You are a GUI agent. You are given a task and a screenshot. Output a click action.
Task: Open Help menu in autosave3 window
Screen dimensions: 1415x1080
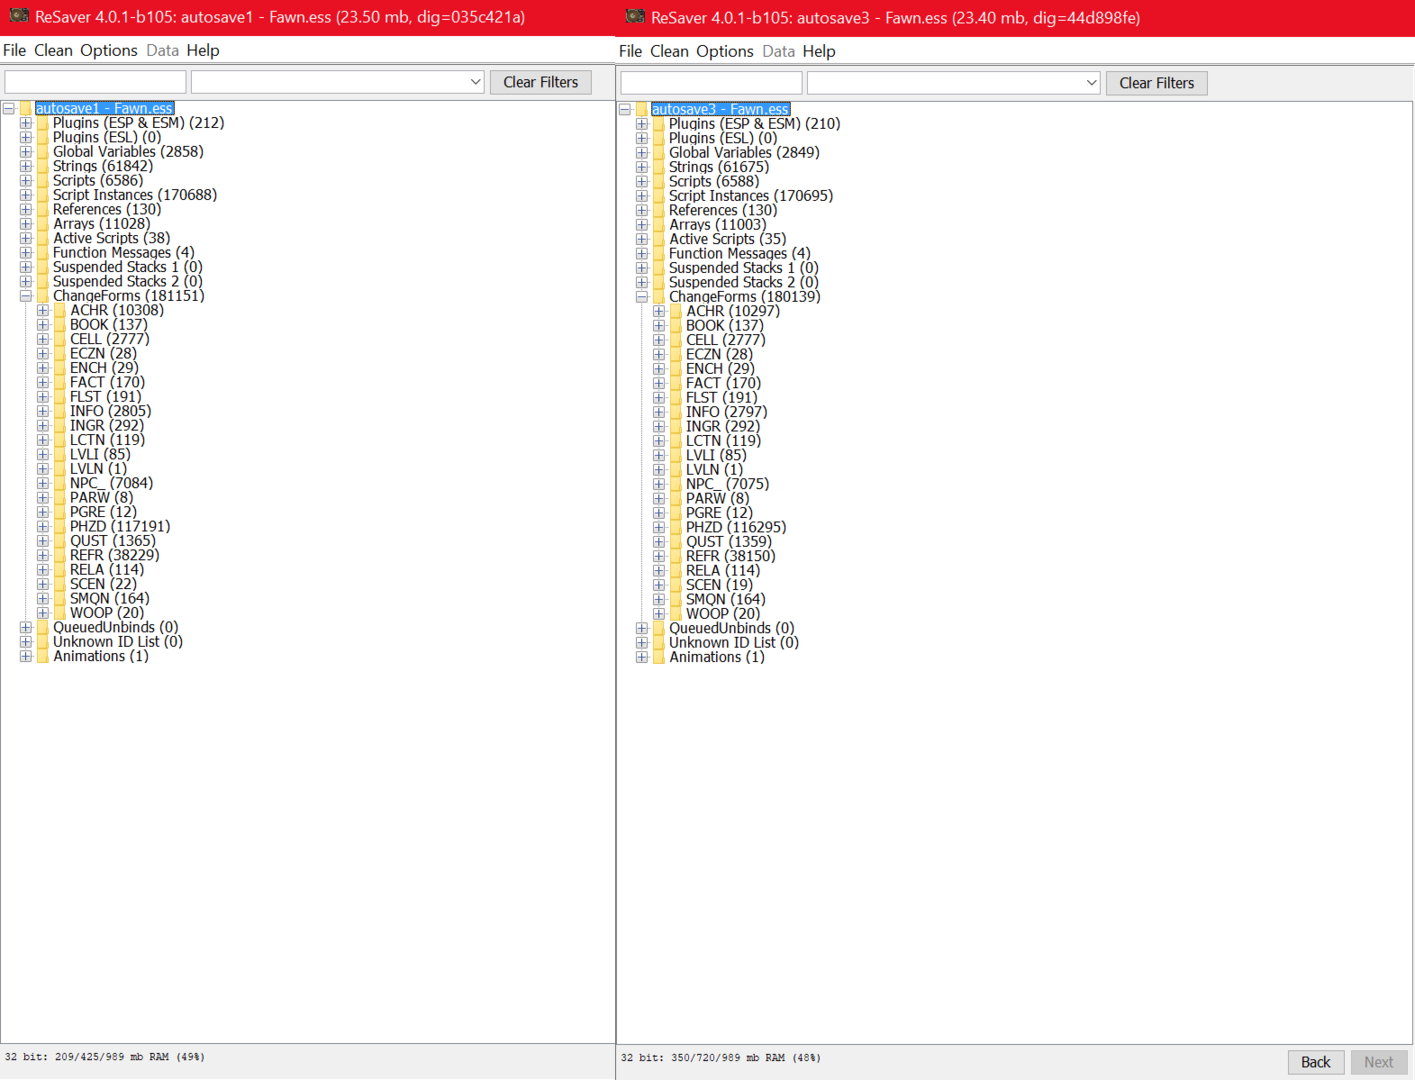coord(819,51)
